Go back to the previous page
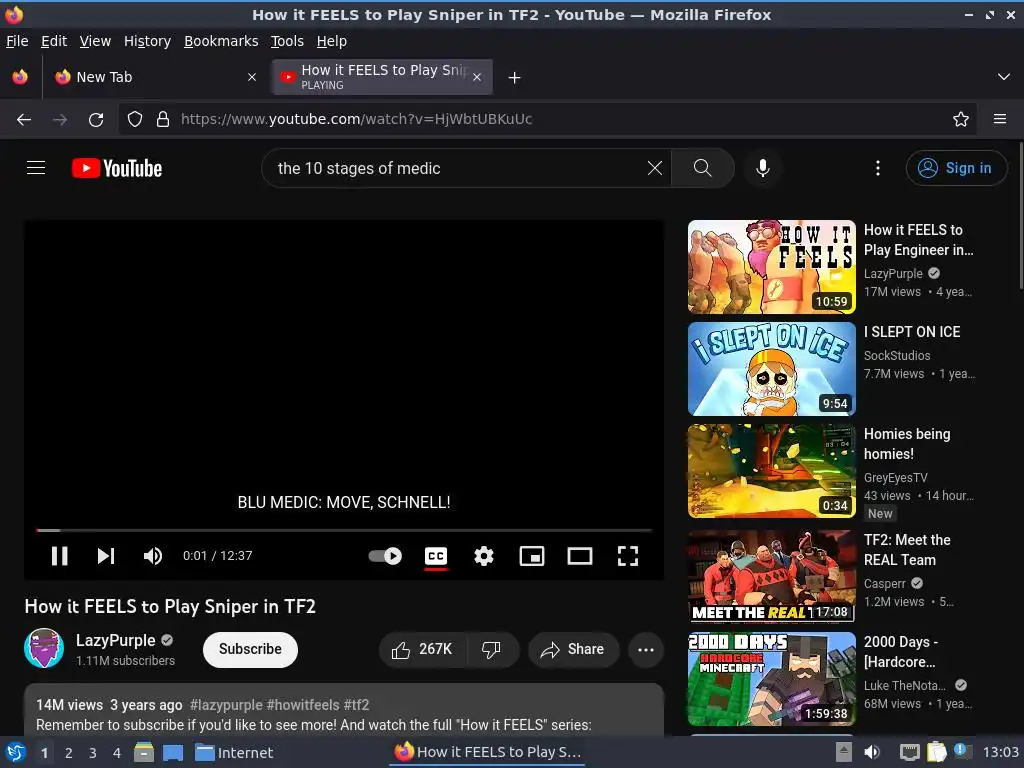The width and height of the screenshot is (1024, 768). click(24, 120)
